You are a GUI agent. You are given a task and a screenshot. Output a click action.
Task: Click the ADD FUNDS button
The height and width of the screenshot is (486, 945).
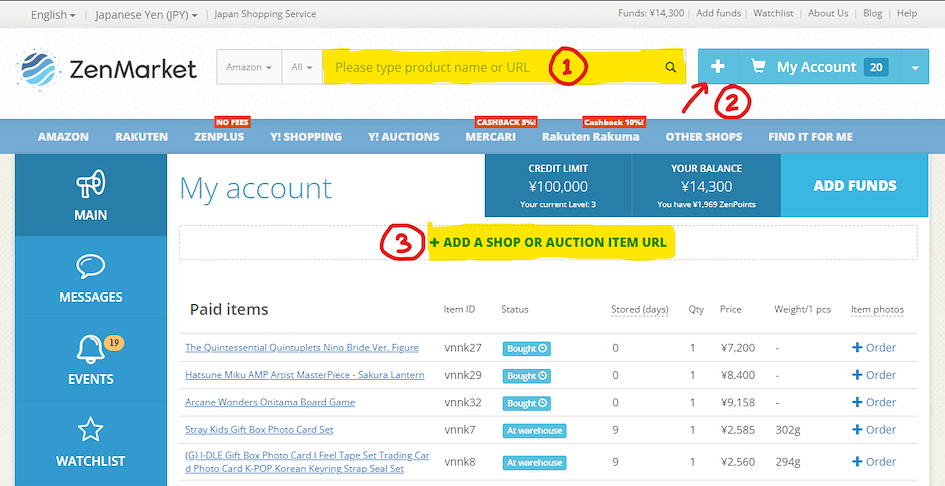[855, 186]
